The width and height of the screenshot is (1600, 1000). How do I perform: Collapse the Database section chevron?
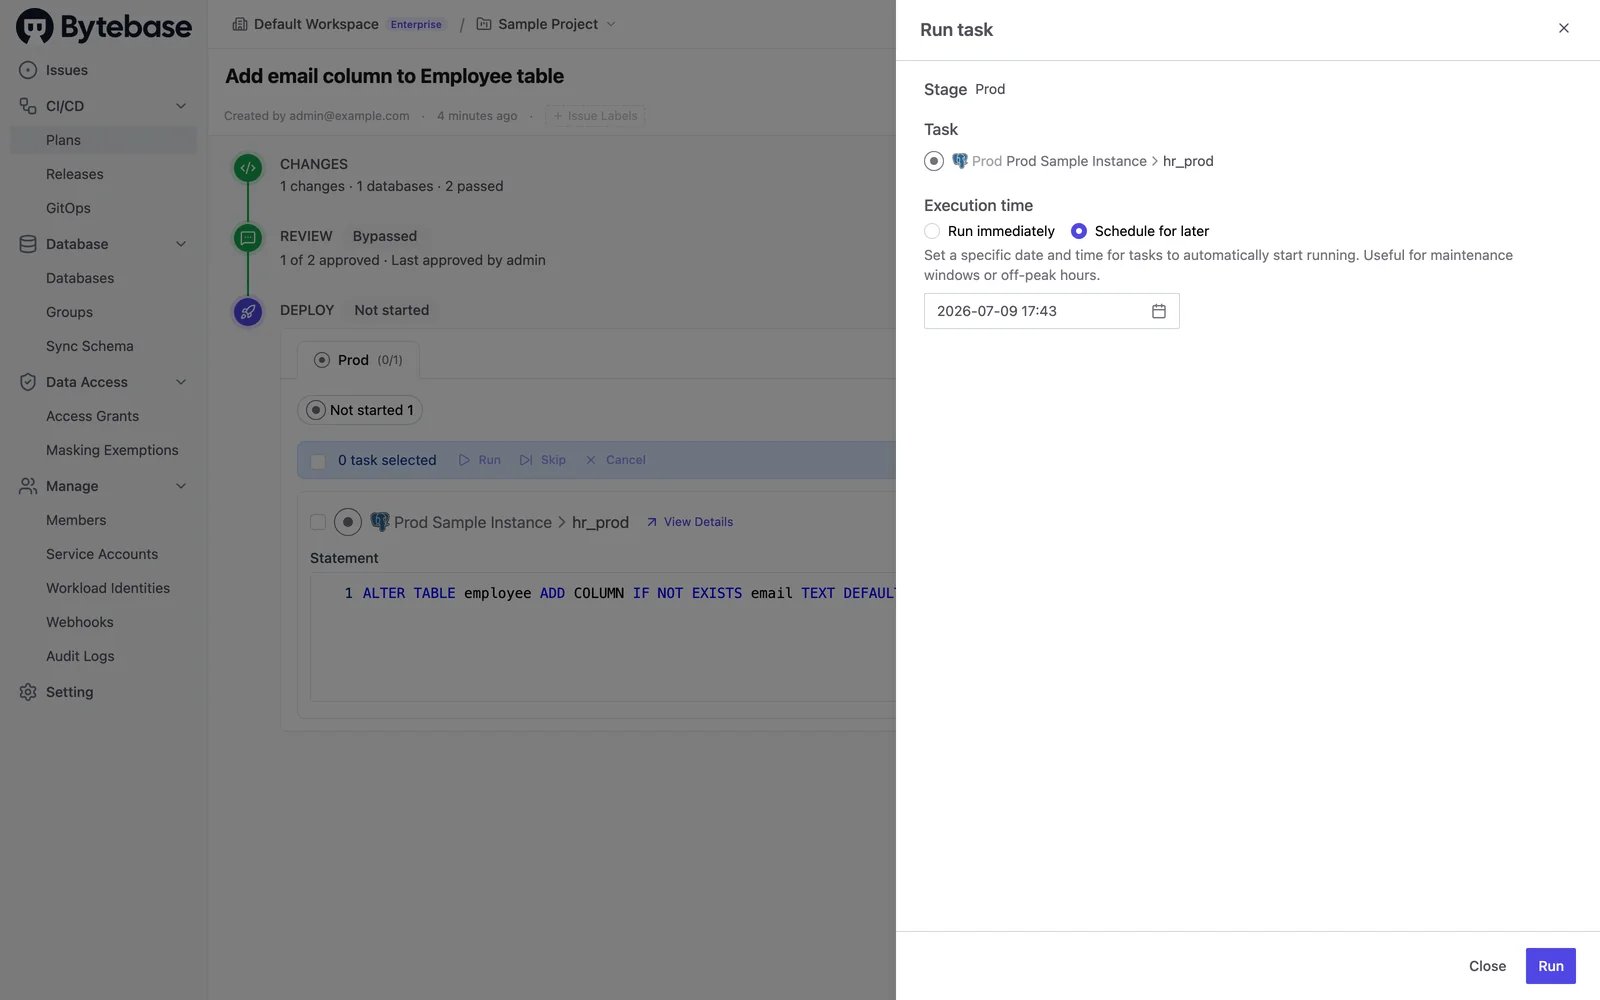tap(181, 244)
